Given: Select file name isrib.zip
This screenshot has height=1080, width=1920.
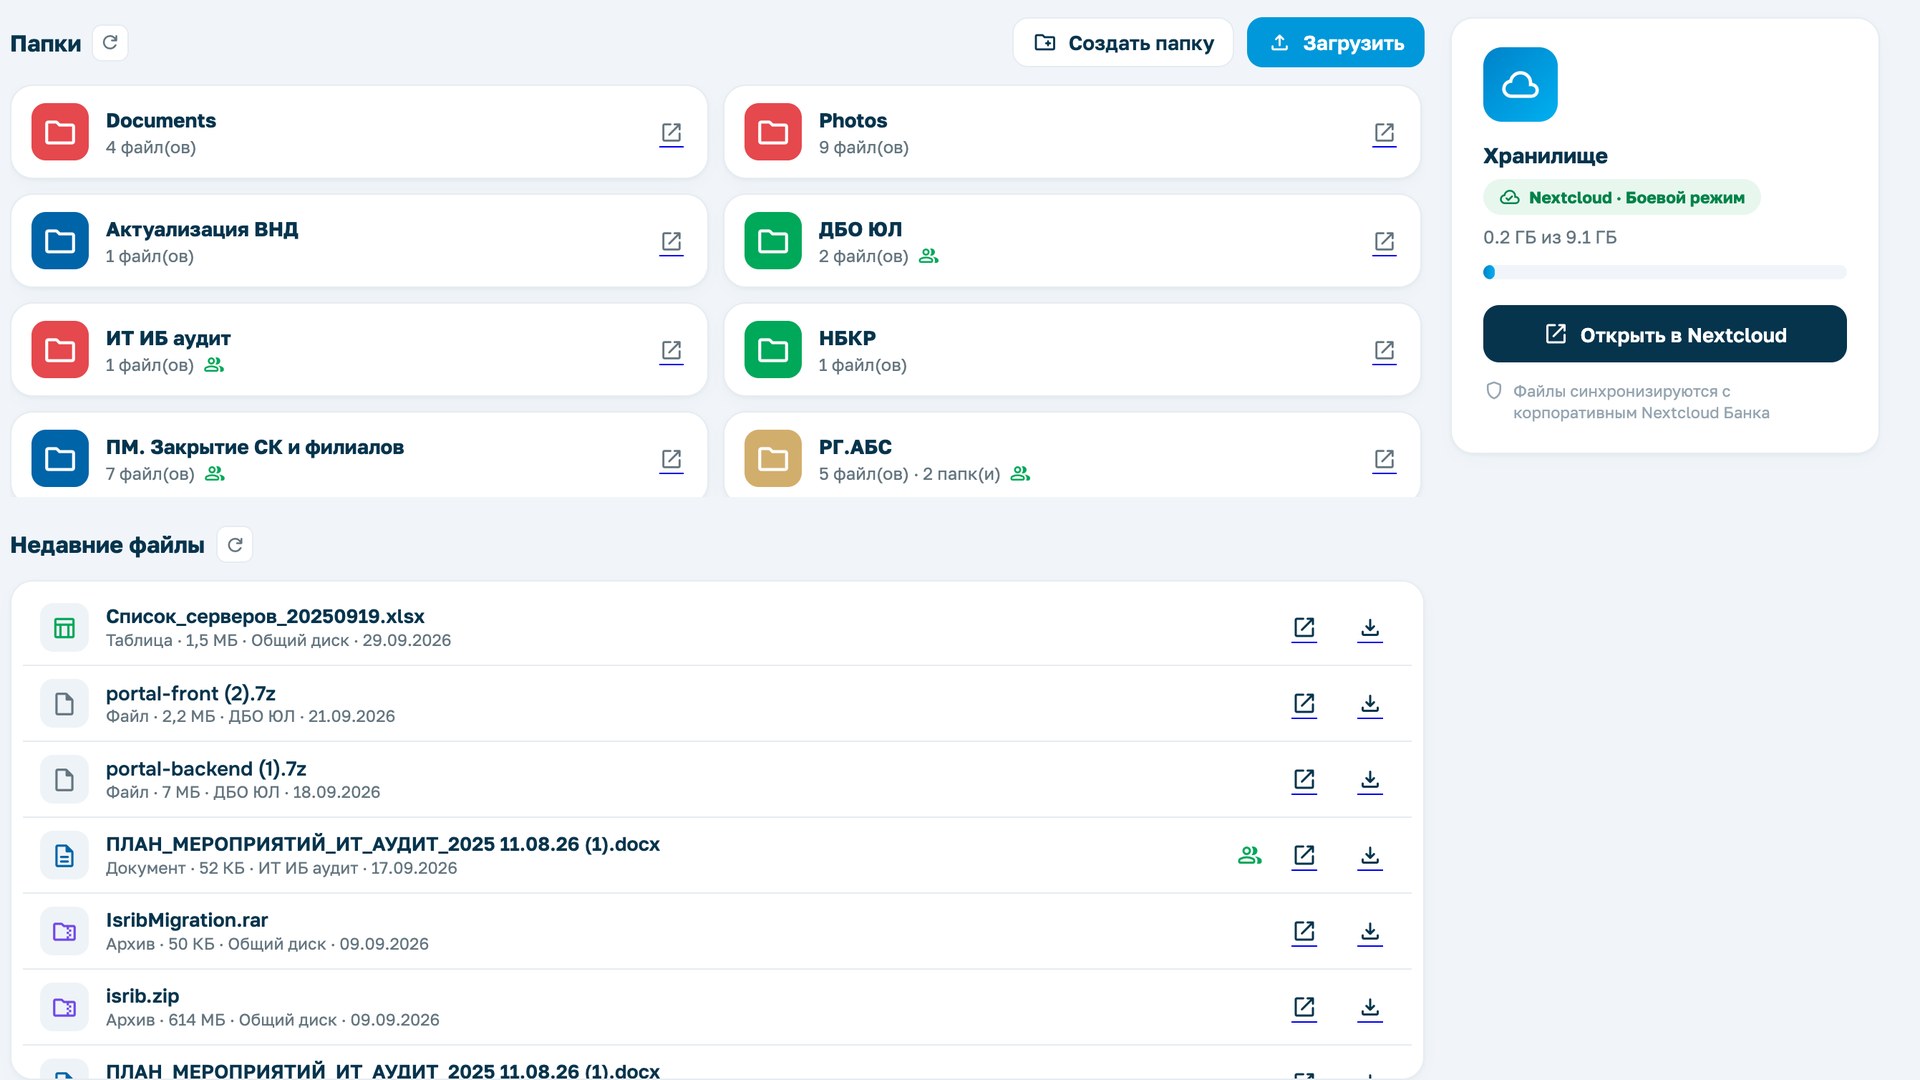Looking at the screenshot, I should (x=143, y=996).
